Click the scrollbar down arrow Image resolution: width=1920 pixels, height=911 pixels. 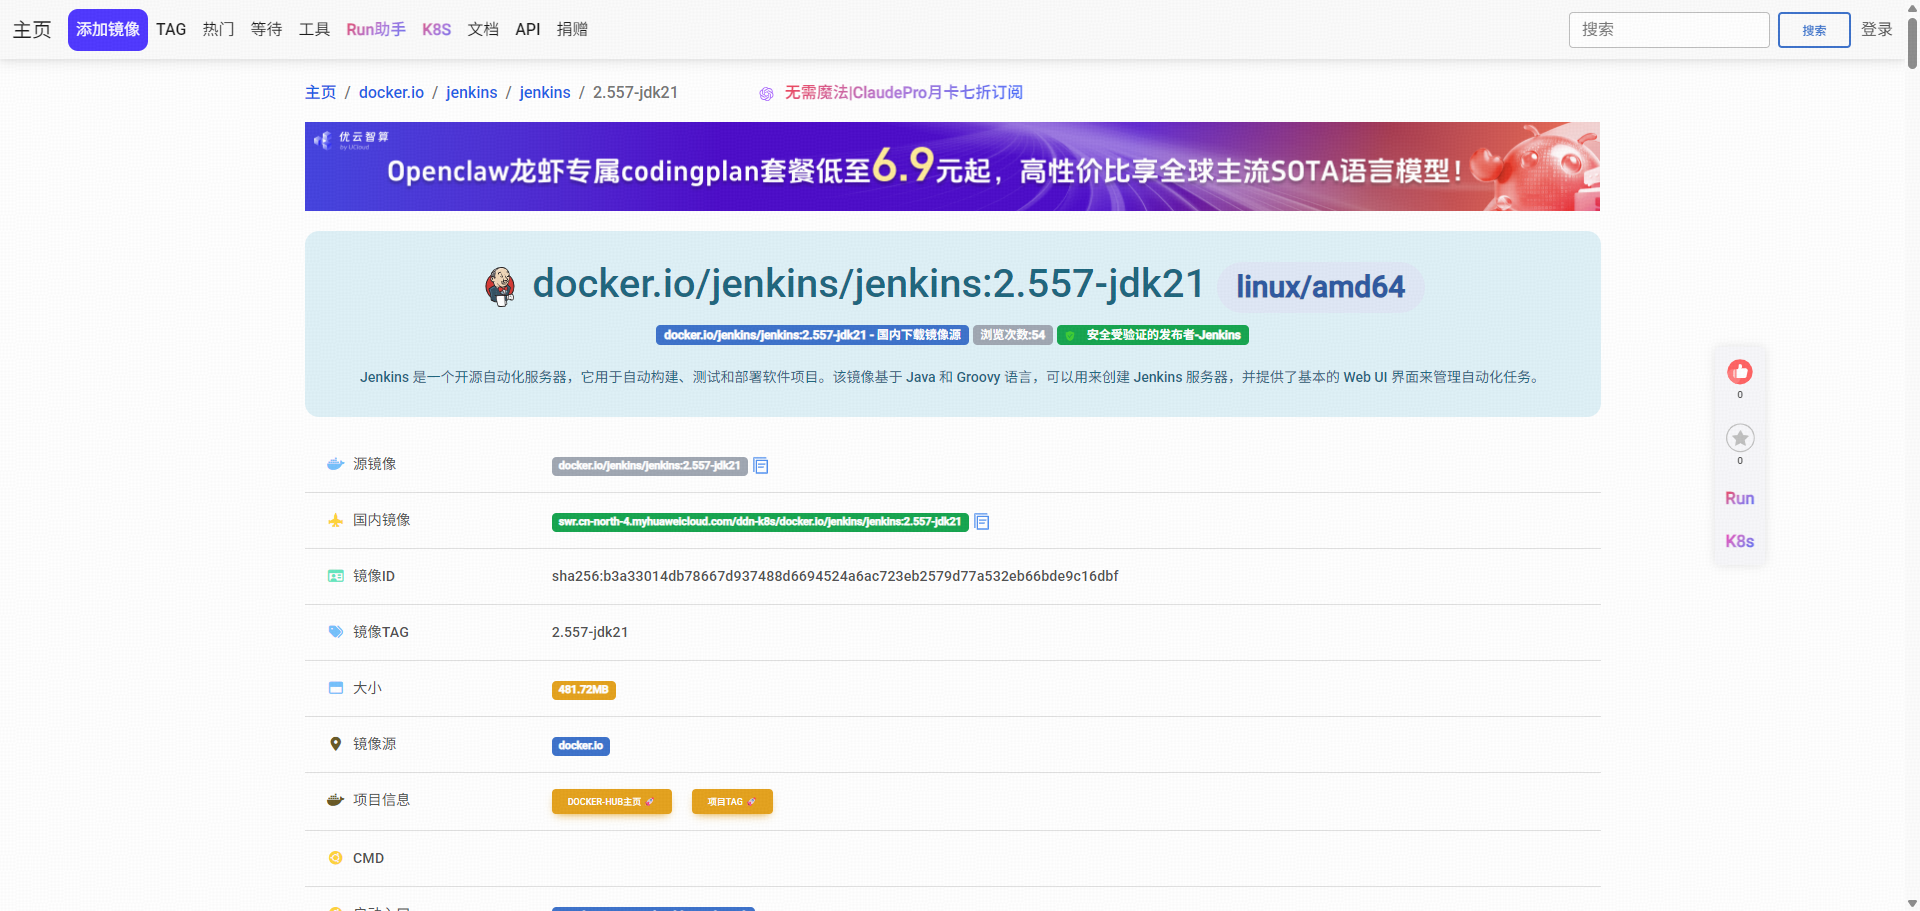[x=1912, y=903]
